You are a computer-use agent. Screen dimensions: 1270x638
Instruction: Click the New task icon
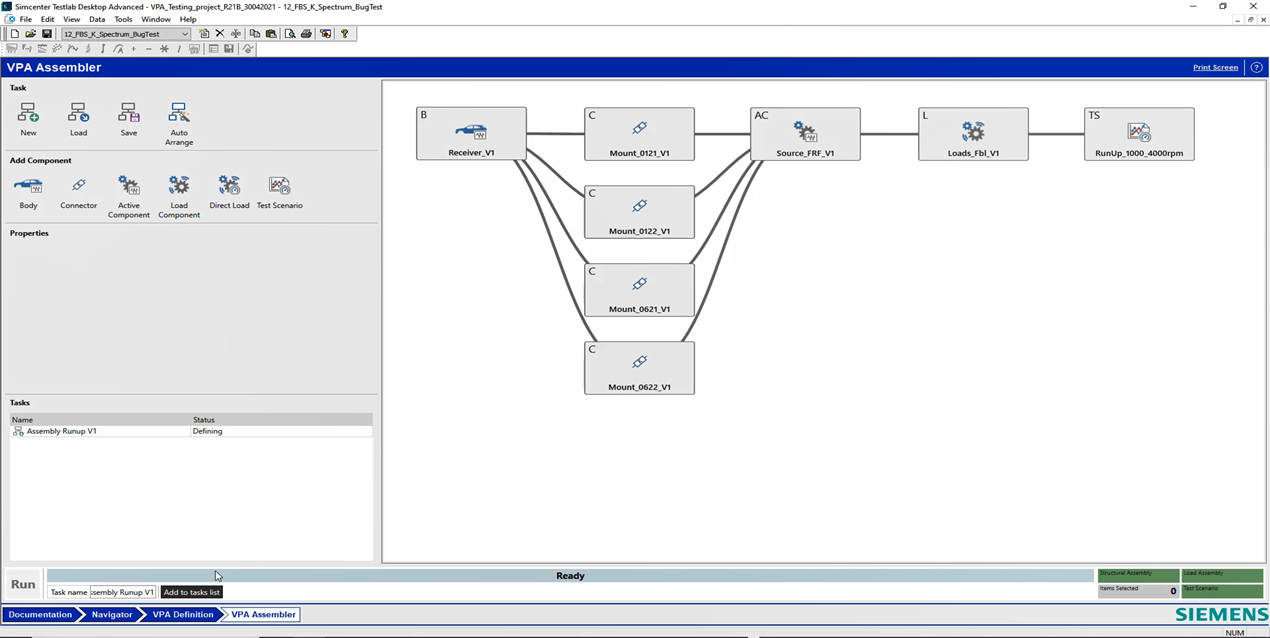click(28, 113)
